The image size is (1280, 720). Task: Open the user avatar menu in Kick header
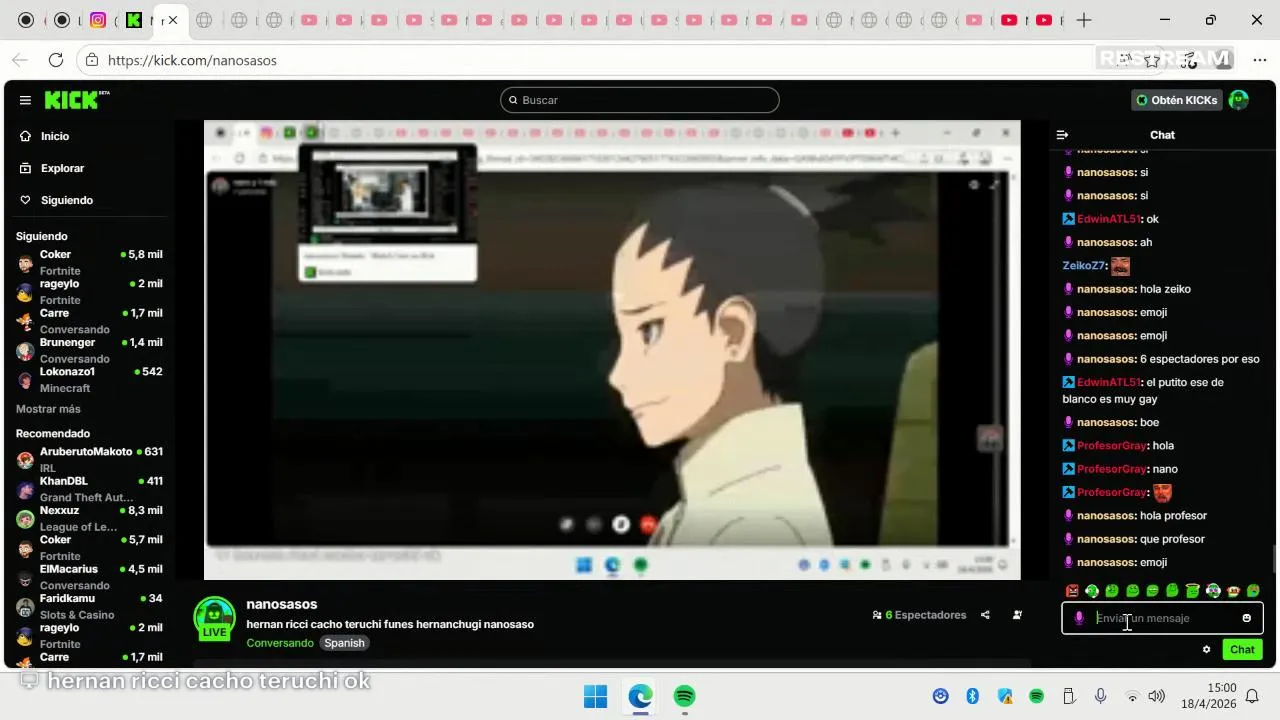(x=1238, y=100)
